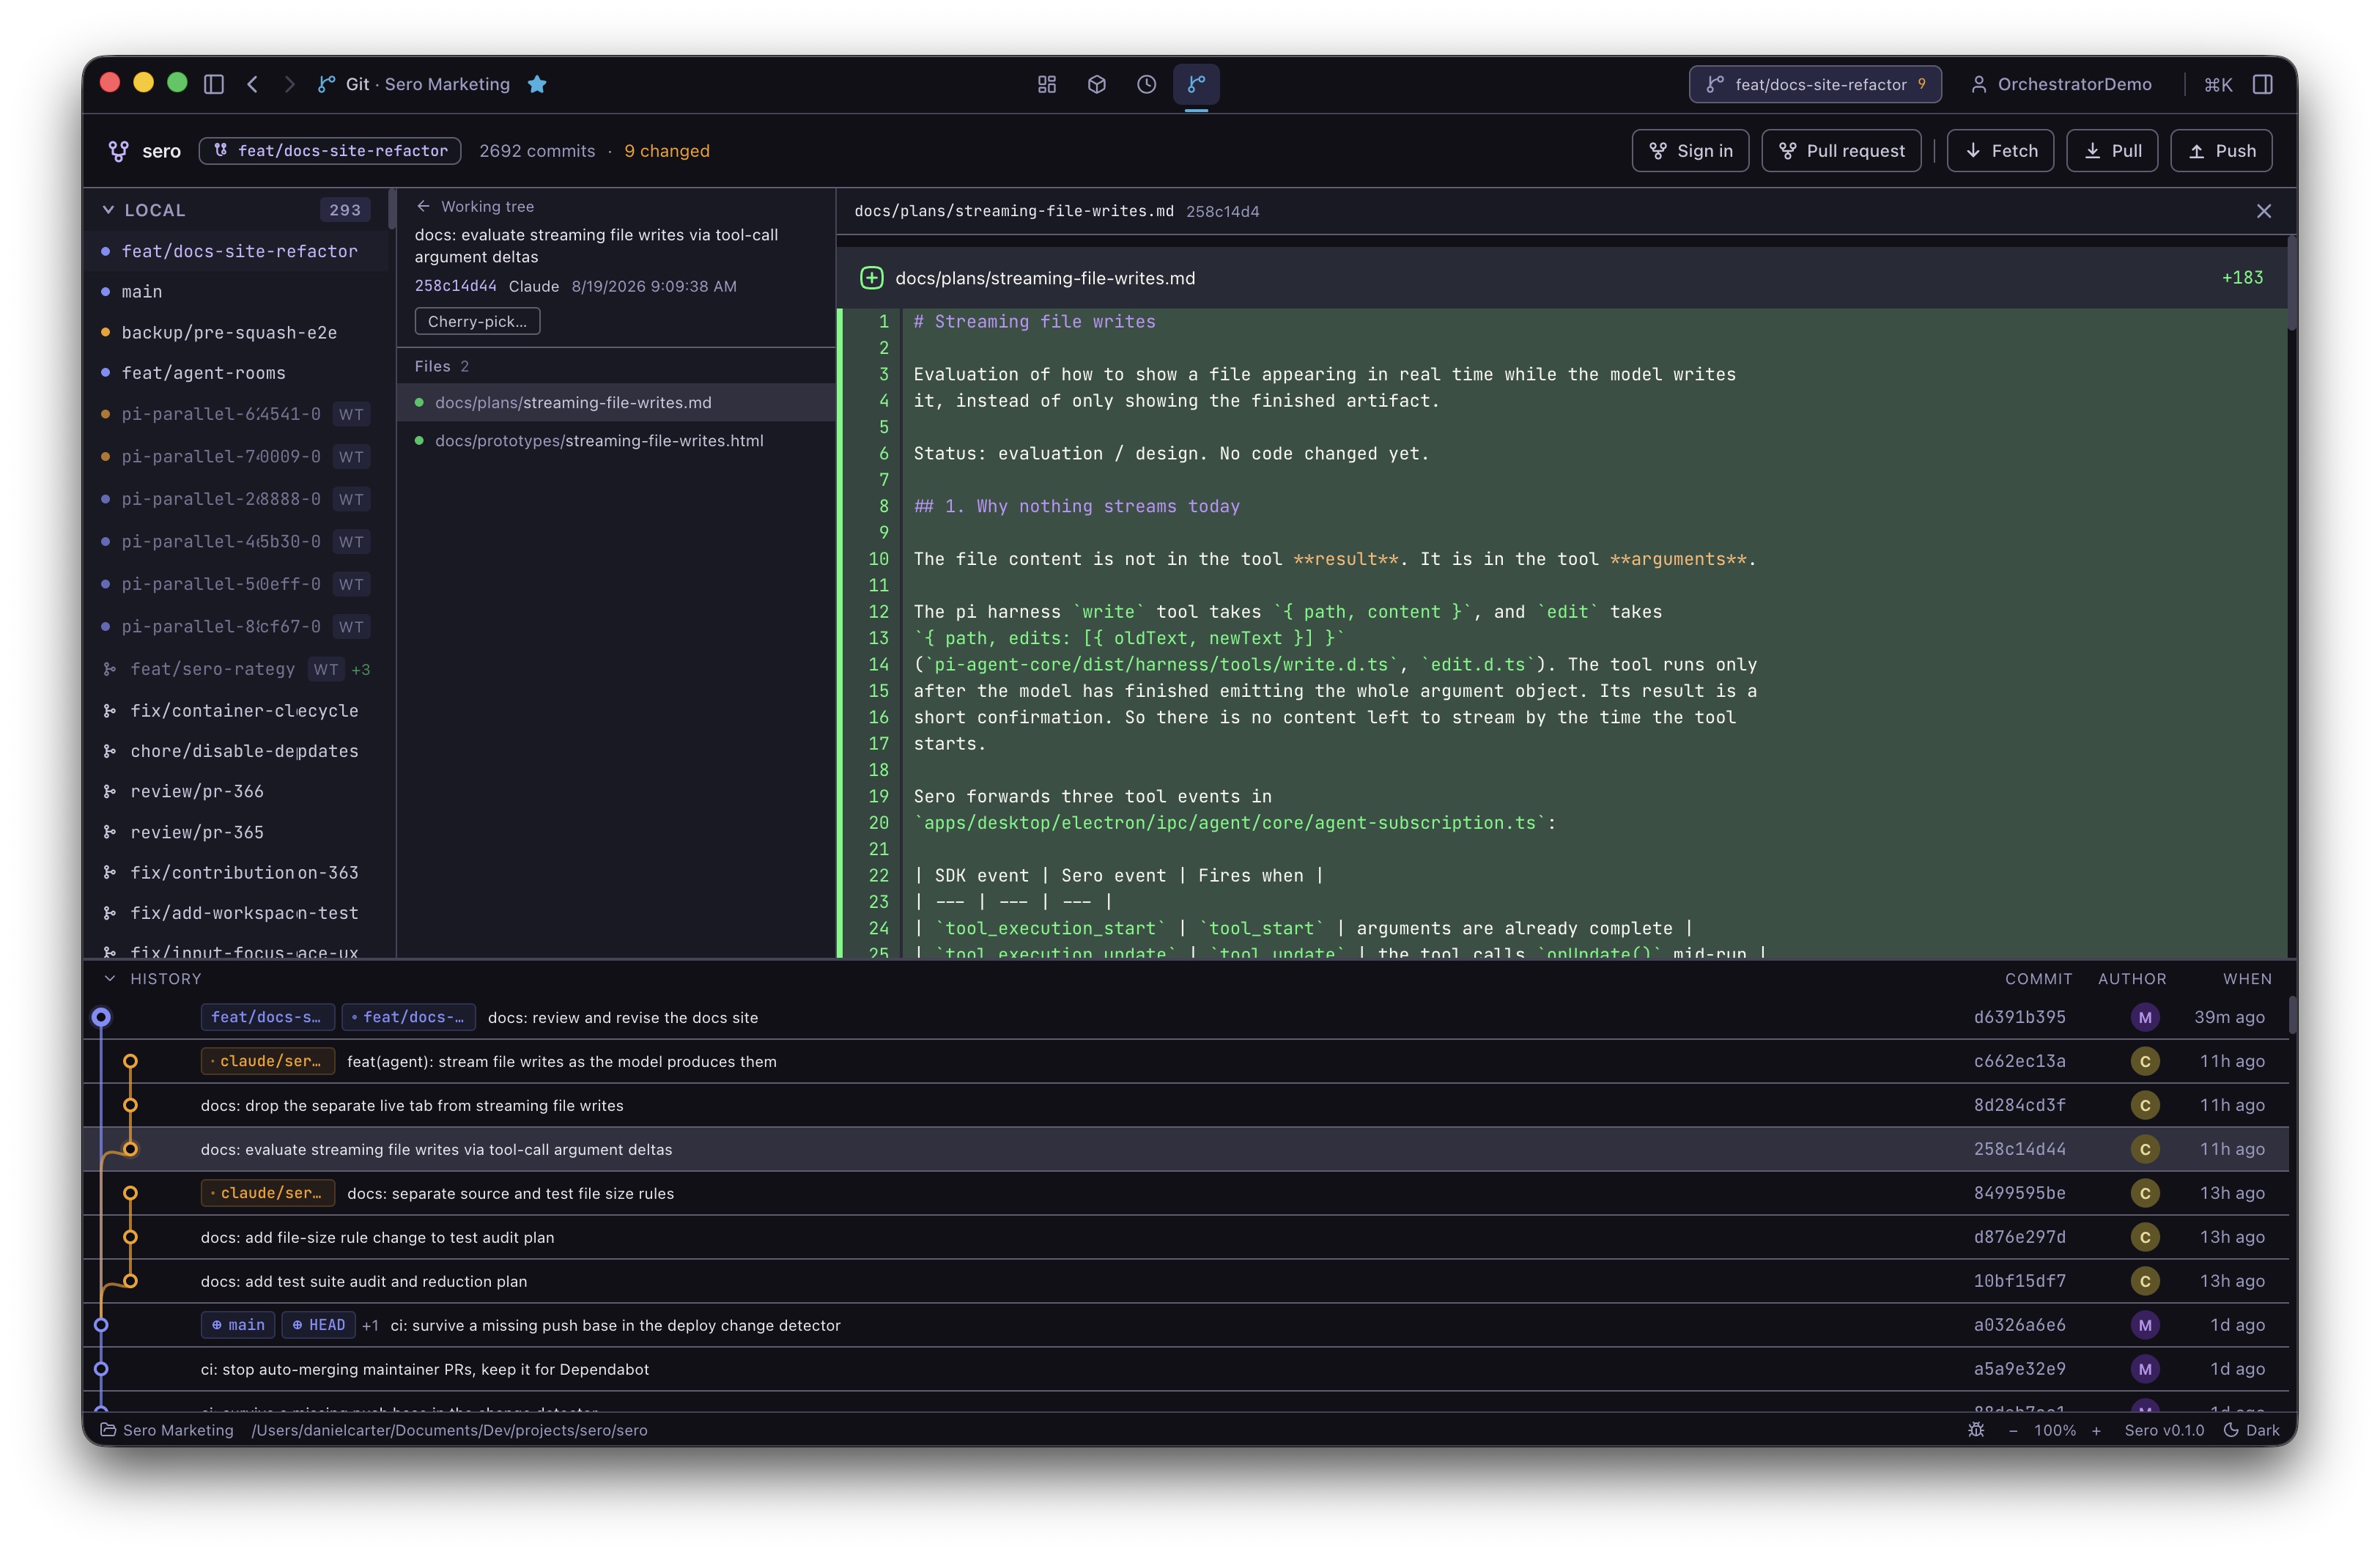The width and height of the screenshot is (2380, 1555).
Task: Click the +183 additions count
Action: pyautogui.click(x=2242, y=278)
